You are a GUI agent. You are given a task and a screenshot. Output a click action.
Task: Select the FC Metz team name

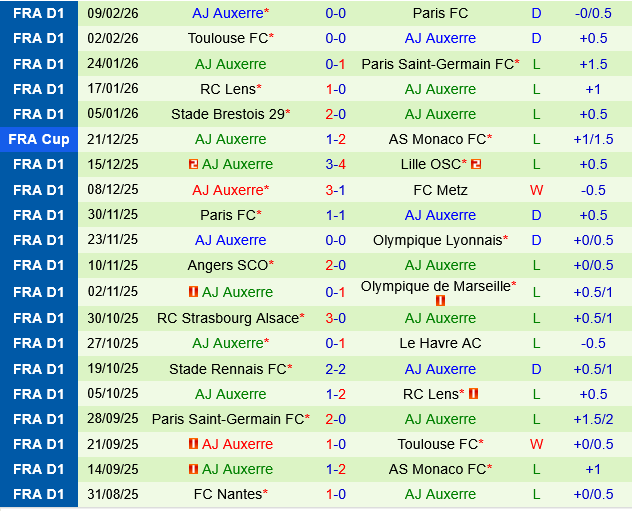pos(440,189)
